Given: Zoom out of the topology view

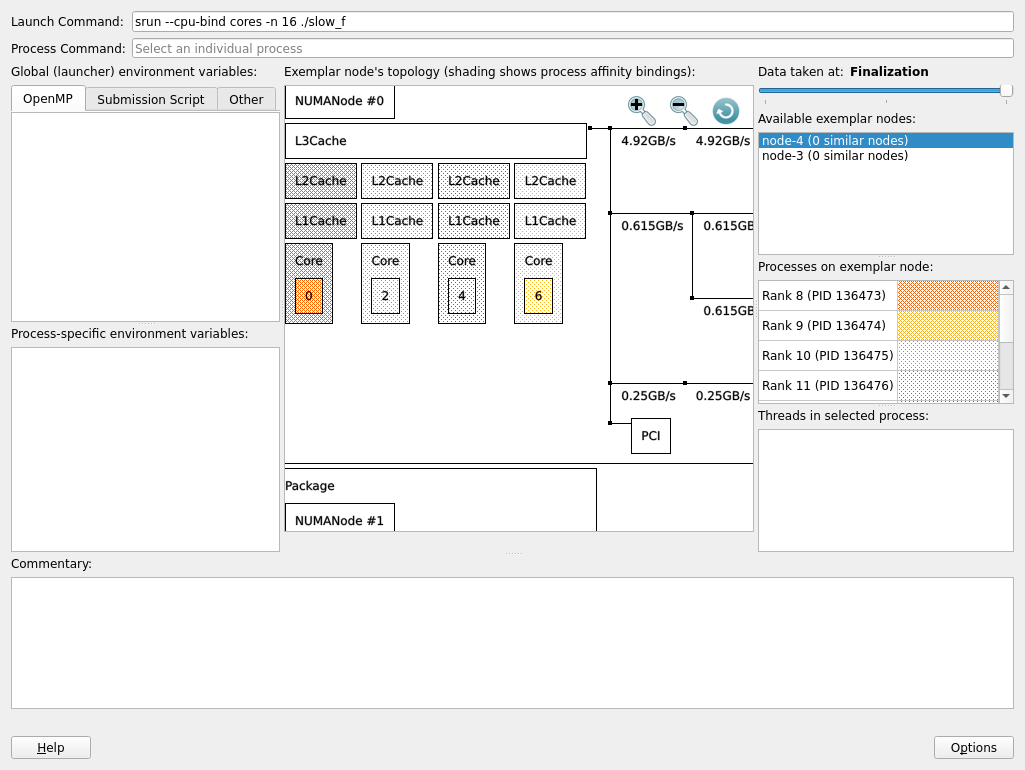Looking at the screenshot, I should pyautogui.click(x=683, y=110).
